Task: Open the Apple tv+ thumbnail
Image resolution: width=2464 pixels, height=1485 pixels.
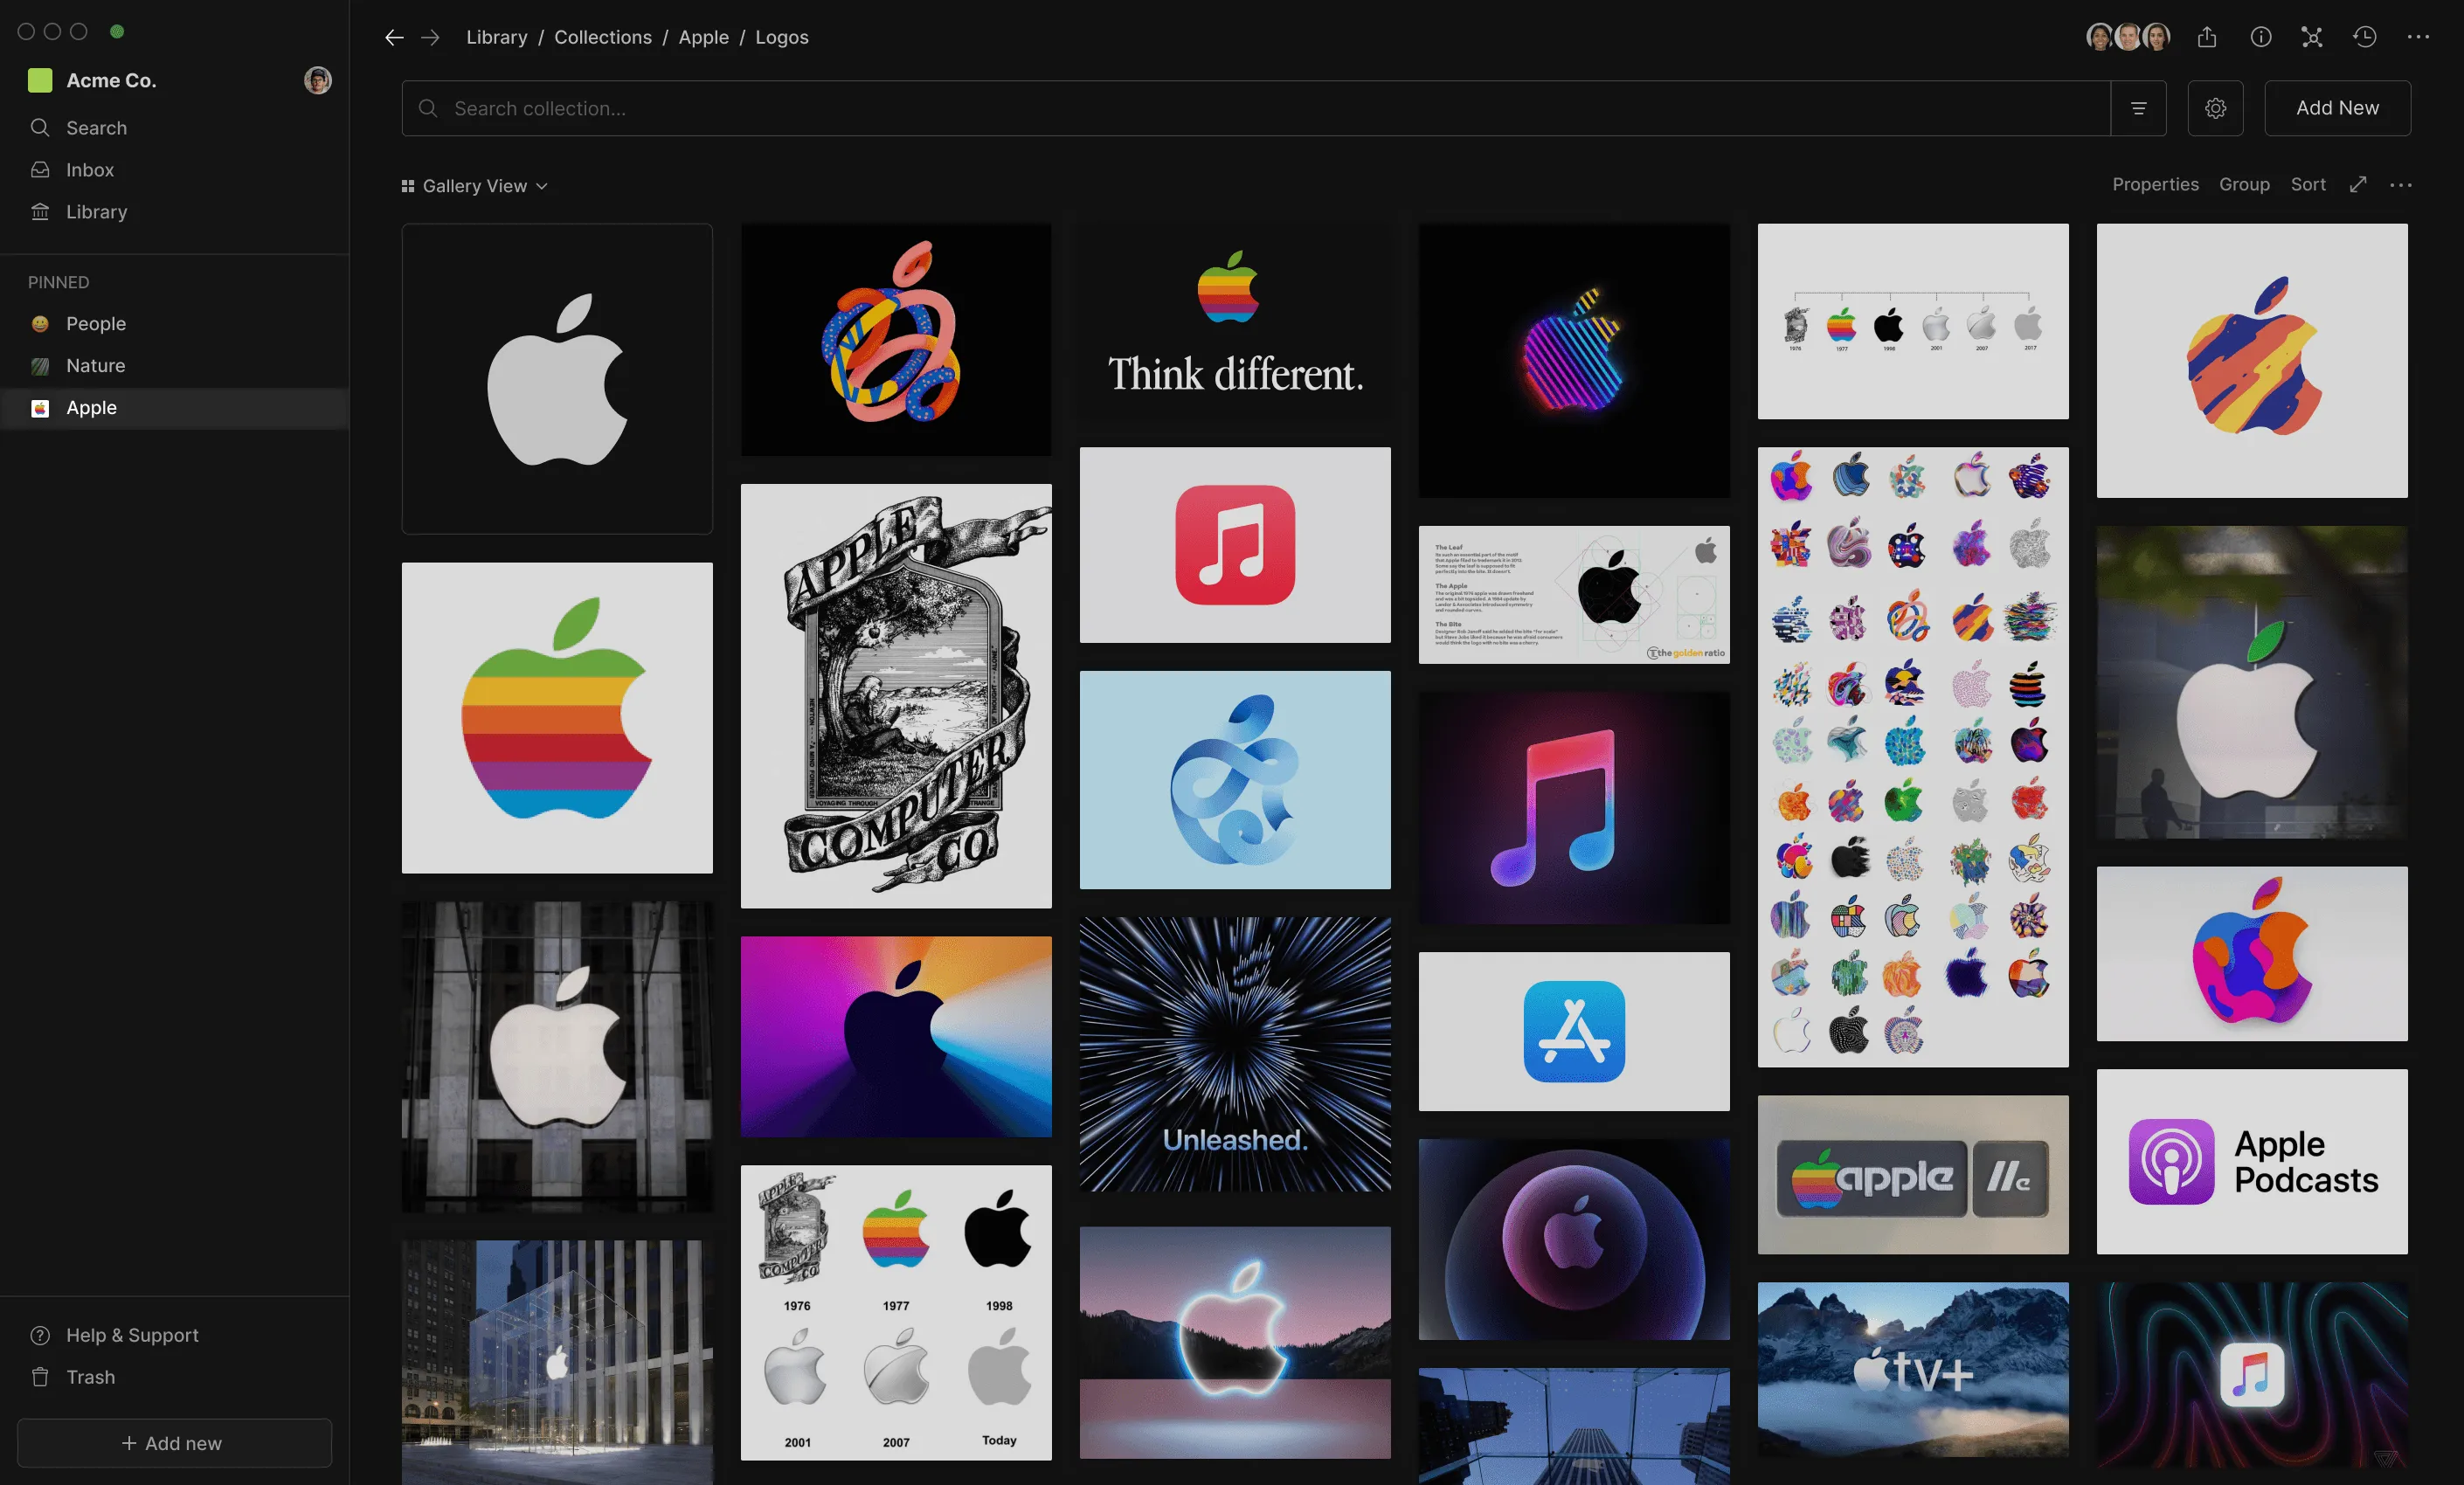Action: (1913, 1369)
